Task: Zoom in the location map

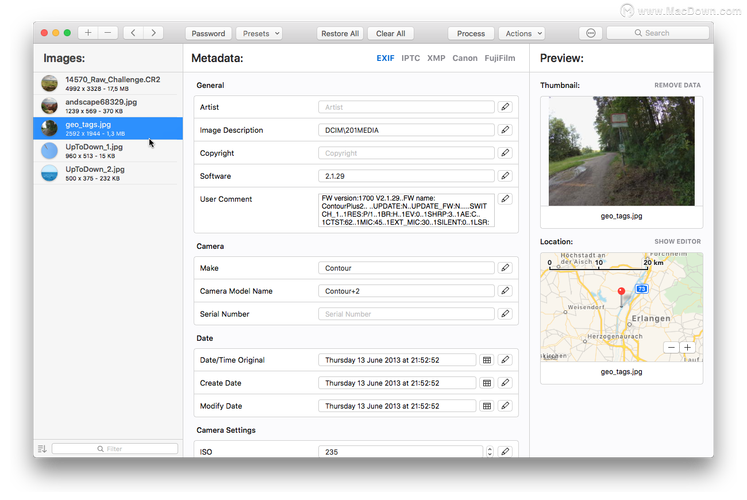Action: 687,348
